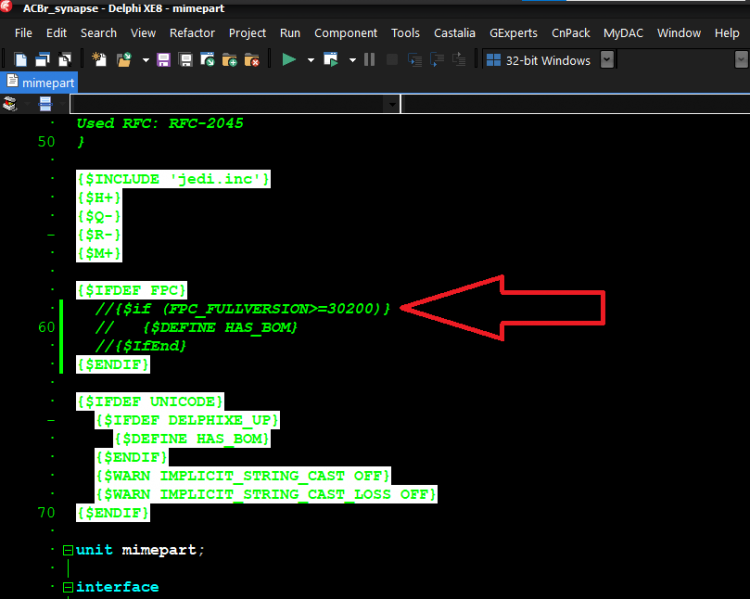The height and width of the screenshot is (599, 750).
Task: Click the Save All floppy icon
Action: pos(185,60)
